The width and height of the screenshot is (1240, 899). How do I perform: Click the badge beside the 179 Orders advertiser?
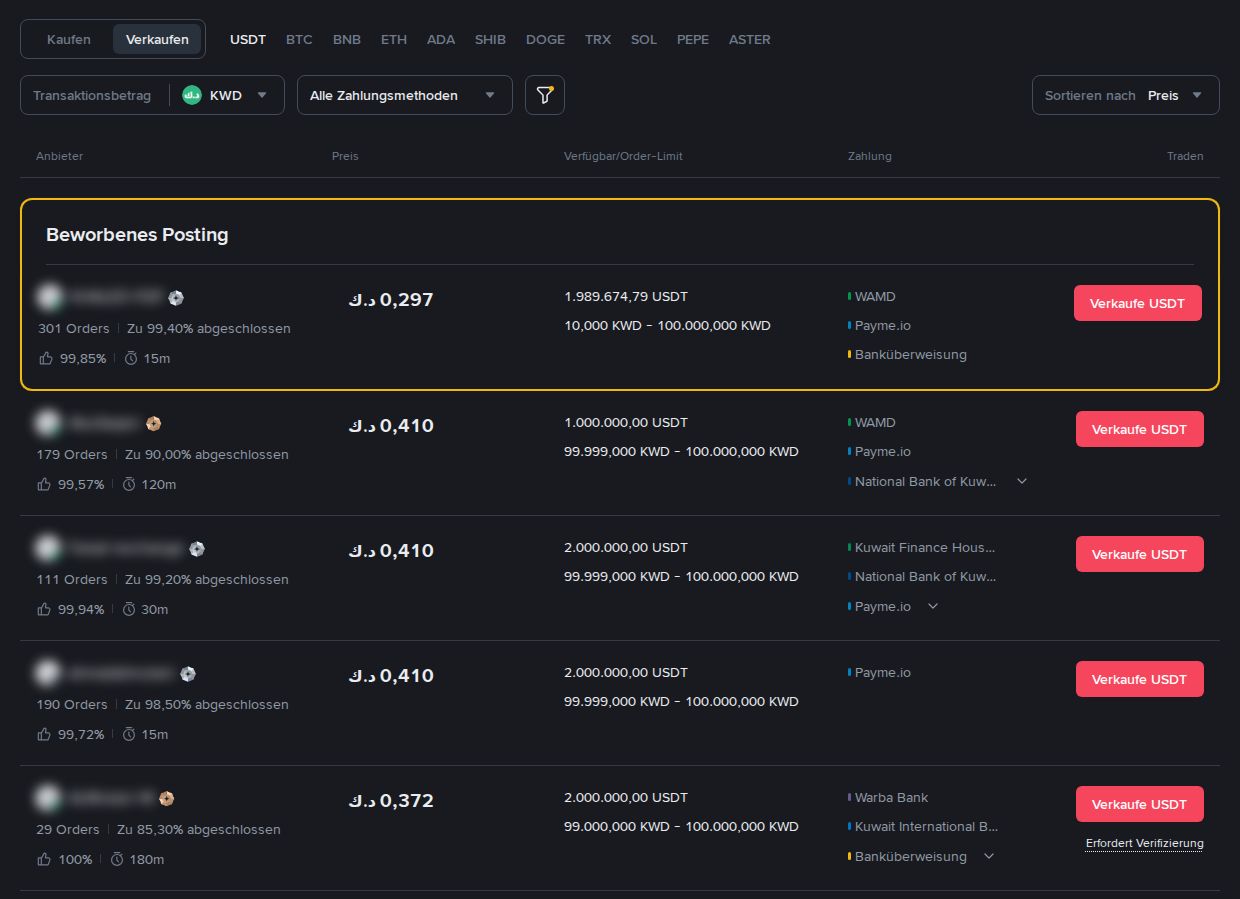pos(153,424)
